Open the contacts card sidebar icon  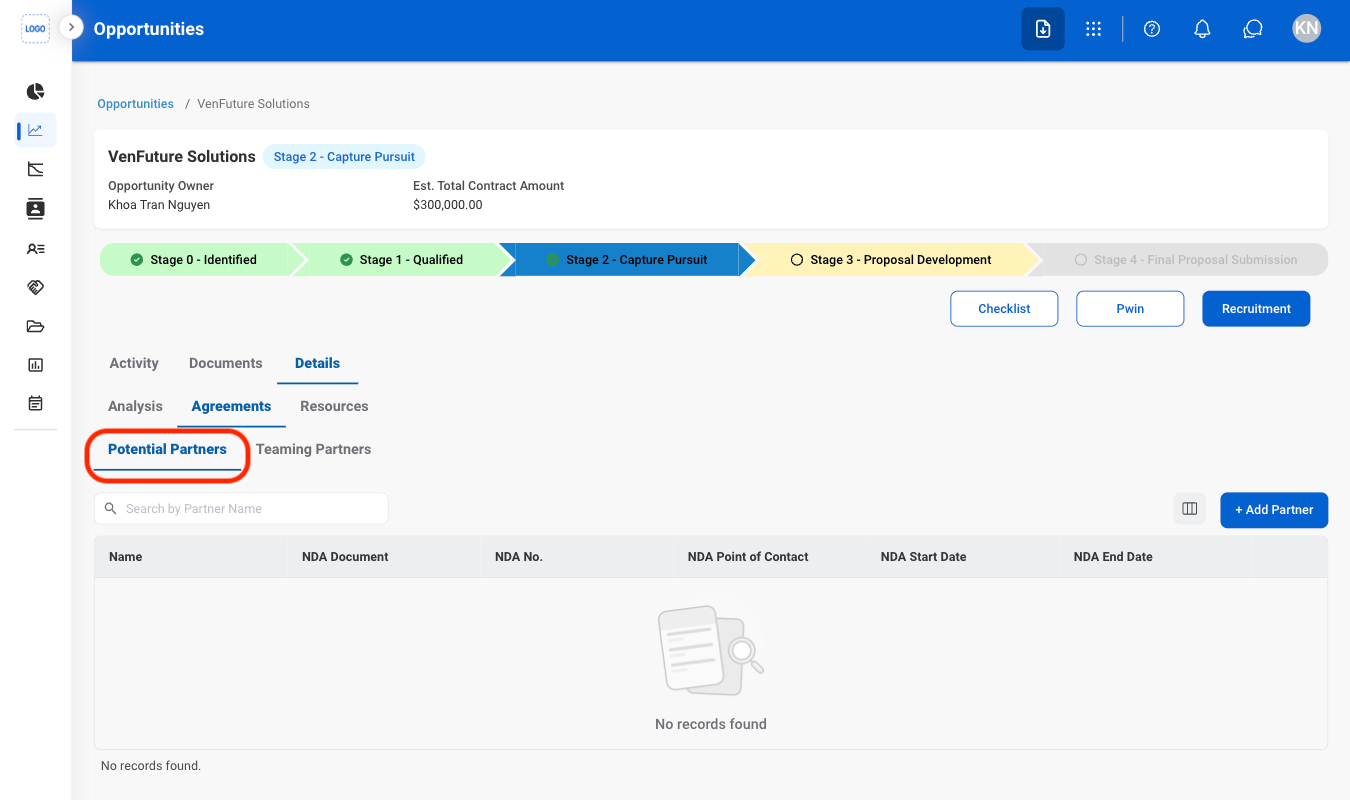[x=35, y=209]
